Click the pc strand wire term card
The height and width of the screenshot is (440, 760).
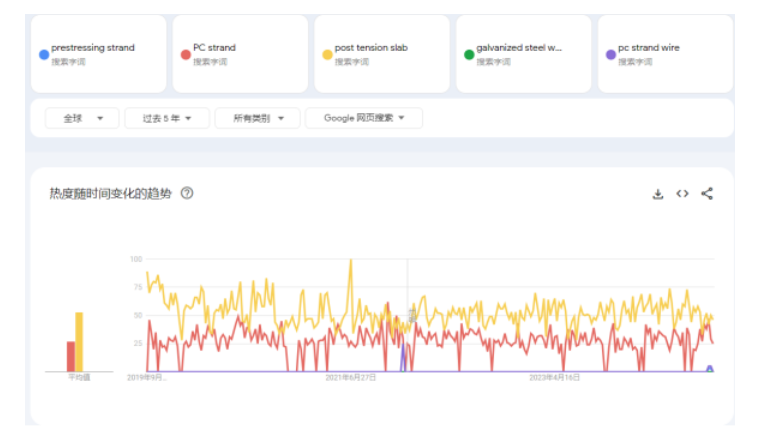pyautogui.click(x=649, y=48)
